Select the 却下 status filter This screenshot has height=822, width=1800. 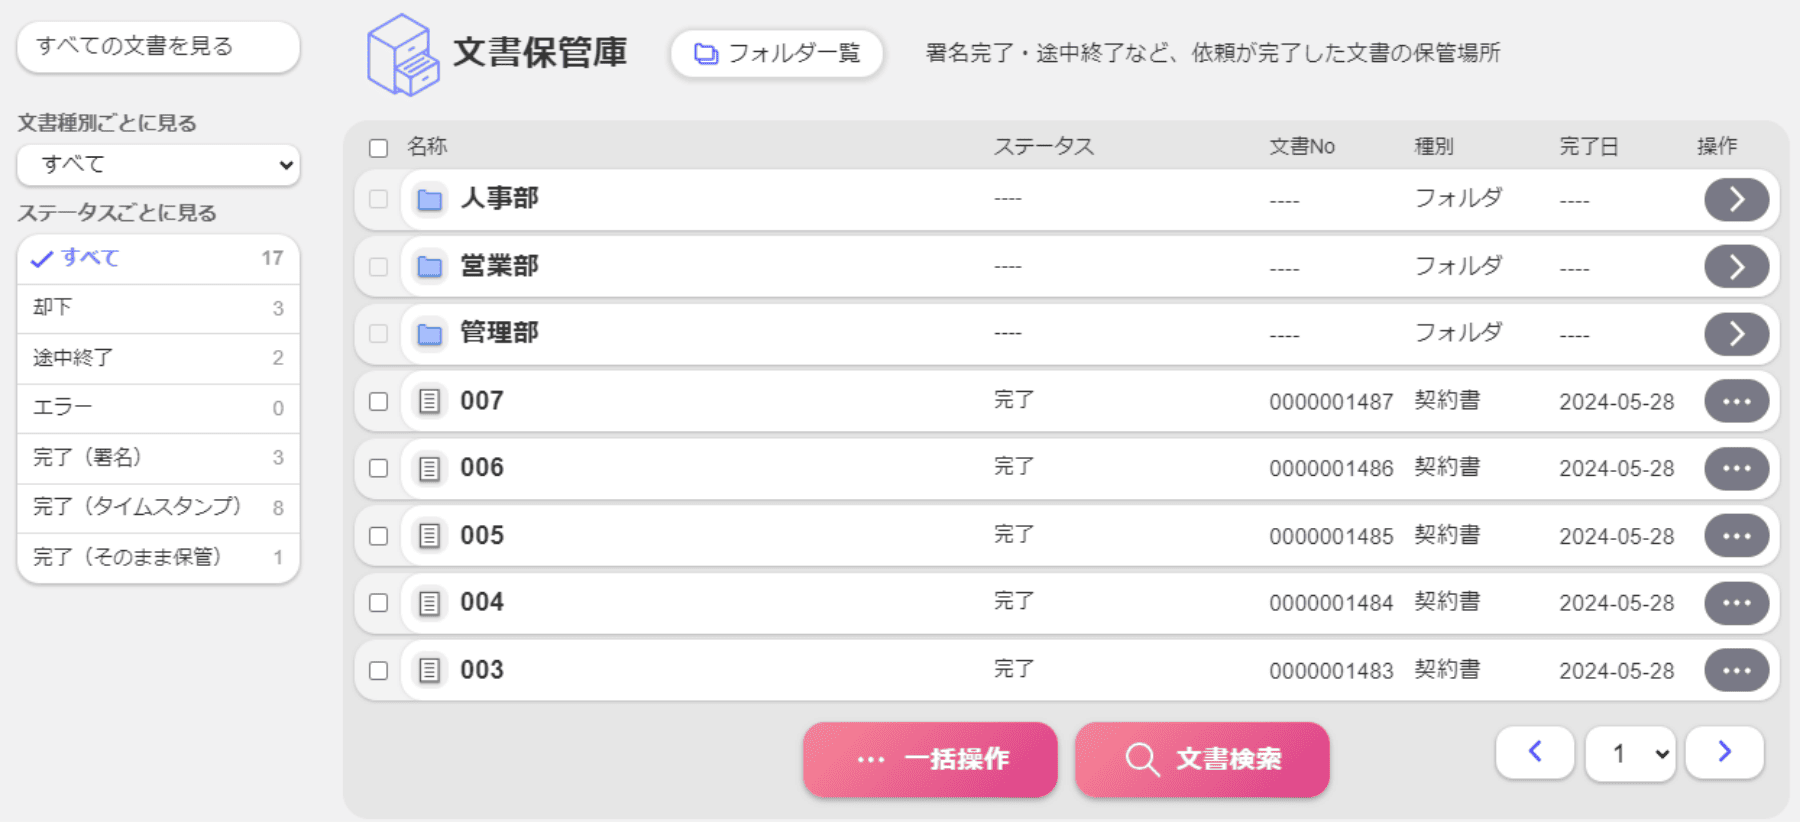click(x=157, y=307)
